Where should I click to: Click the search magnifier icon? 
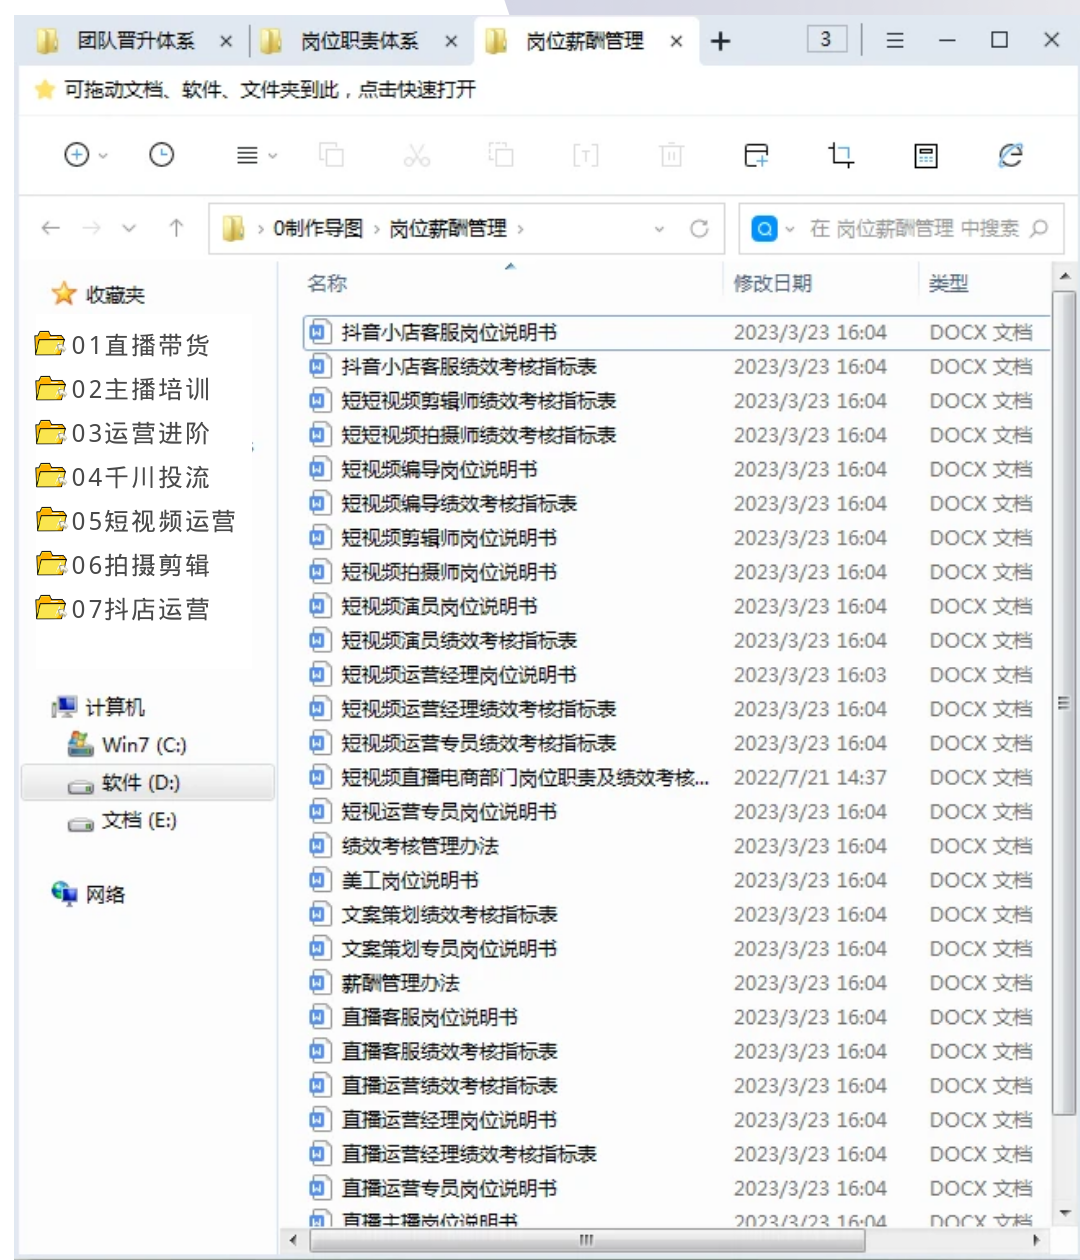(1039, 228)
